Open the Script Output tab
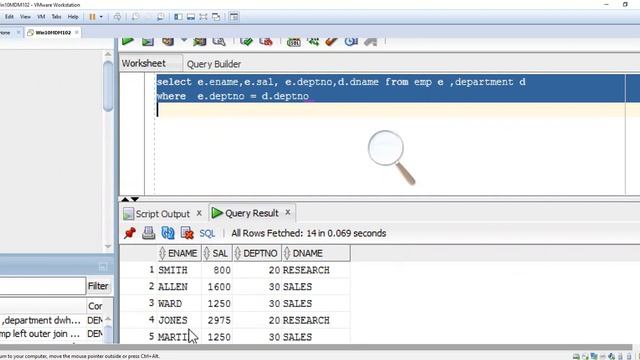The width and height of the screenshot is (640, 360). coord(162,213)
